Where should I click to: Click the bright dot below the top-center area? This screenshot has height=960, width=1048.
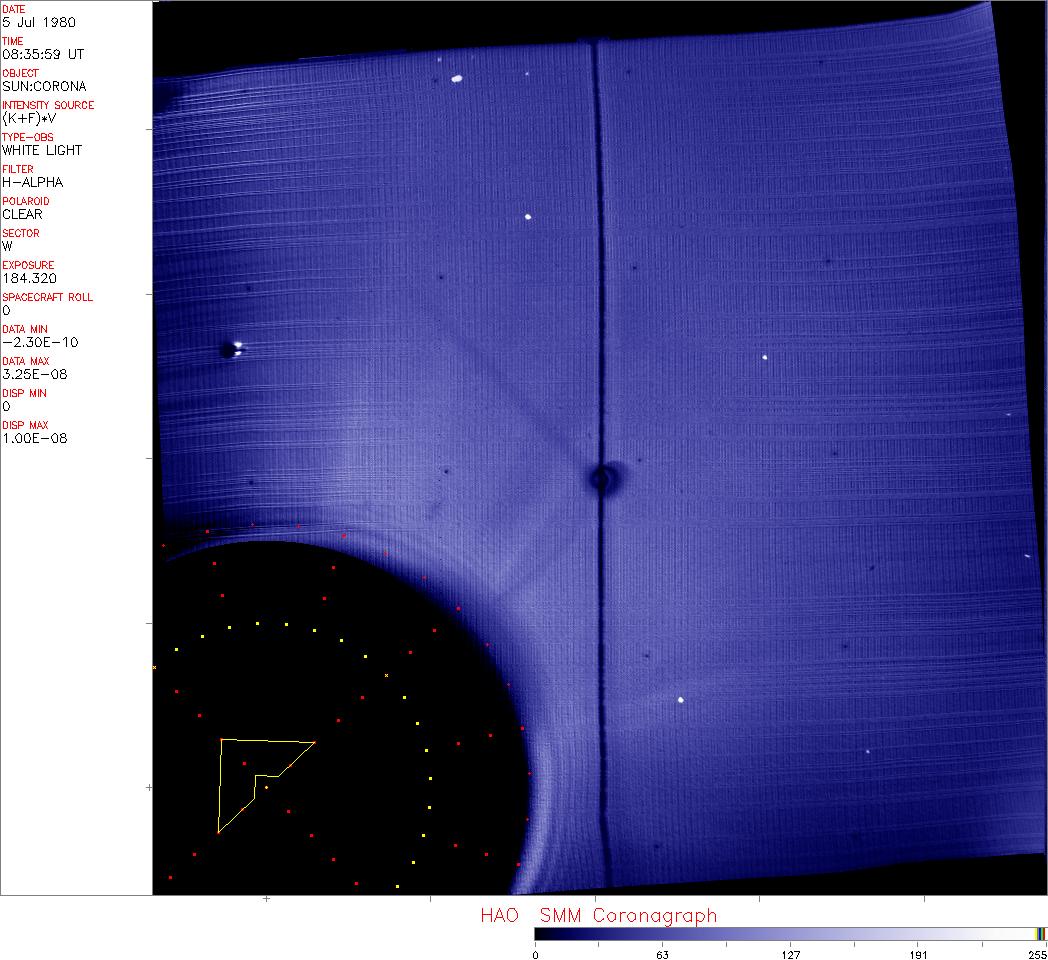pyautogui.click(x=528, y=216)
